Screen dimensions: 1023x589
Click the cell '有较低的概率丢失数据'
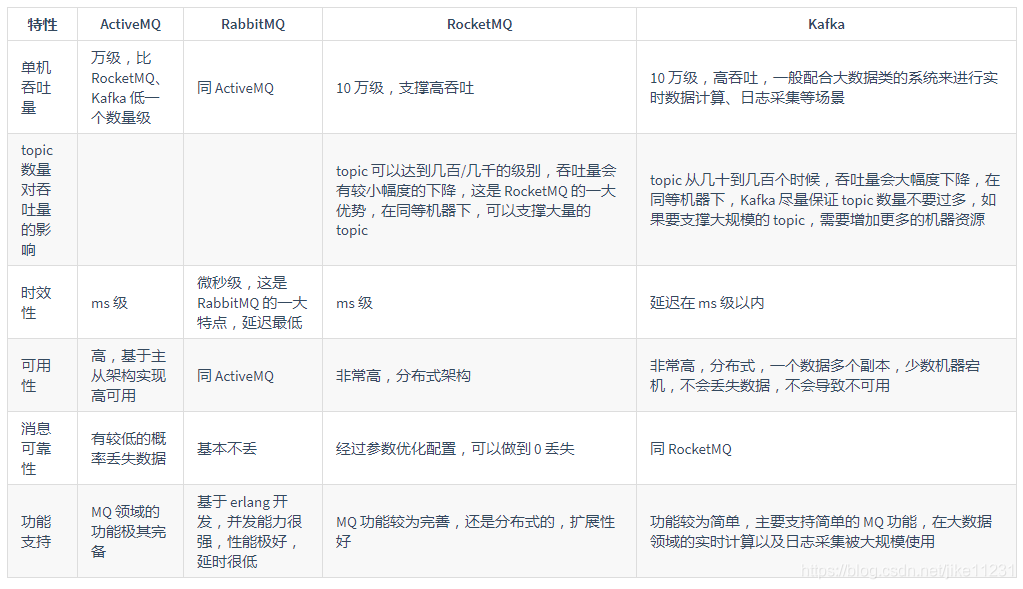130,448
